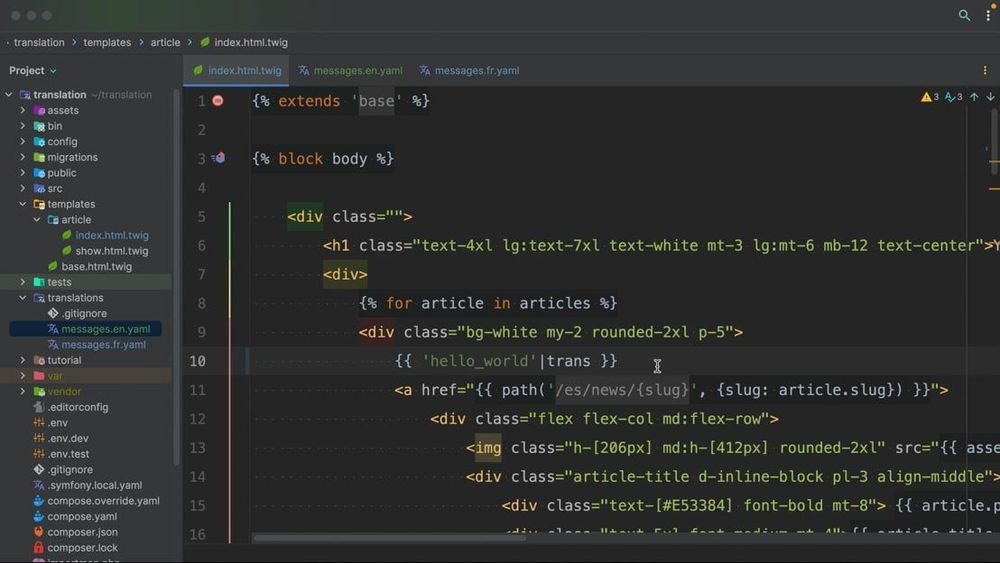Expand the public folder

[x=23, y=172]
